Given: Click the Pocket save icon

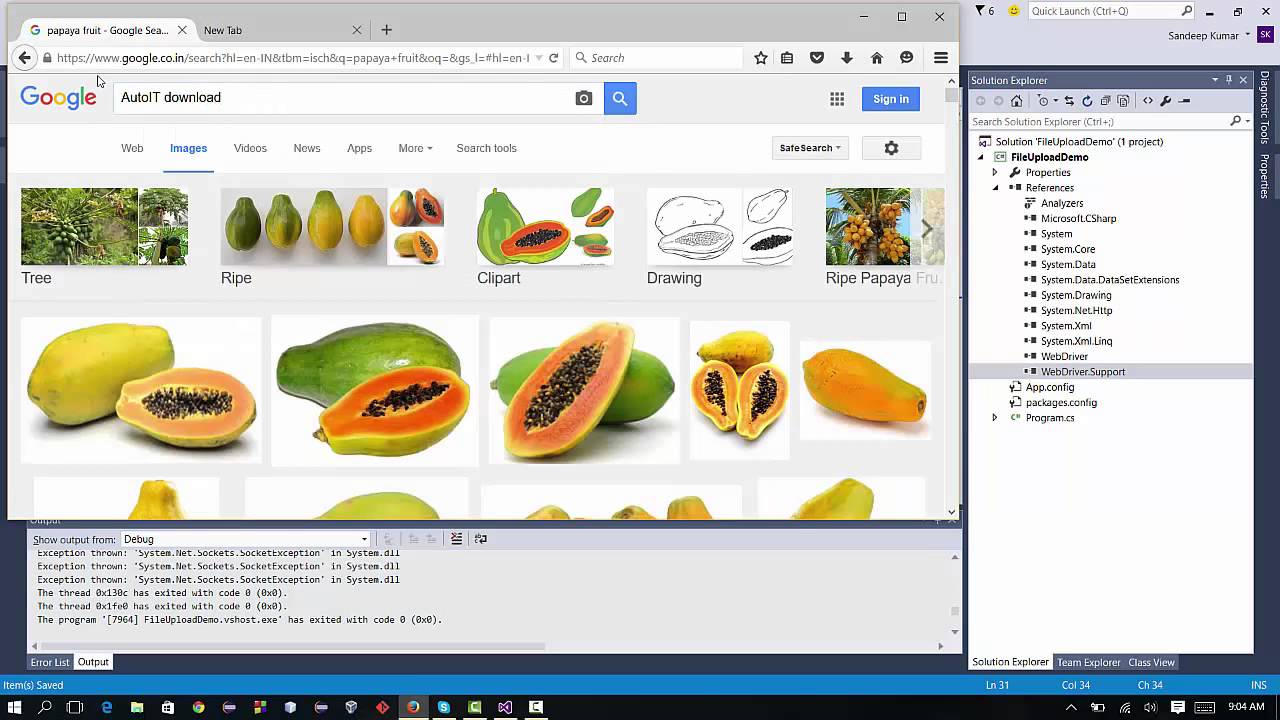Looking at the screenshot, I should (817, 58).
